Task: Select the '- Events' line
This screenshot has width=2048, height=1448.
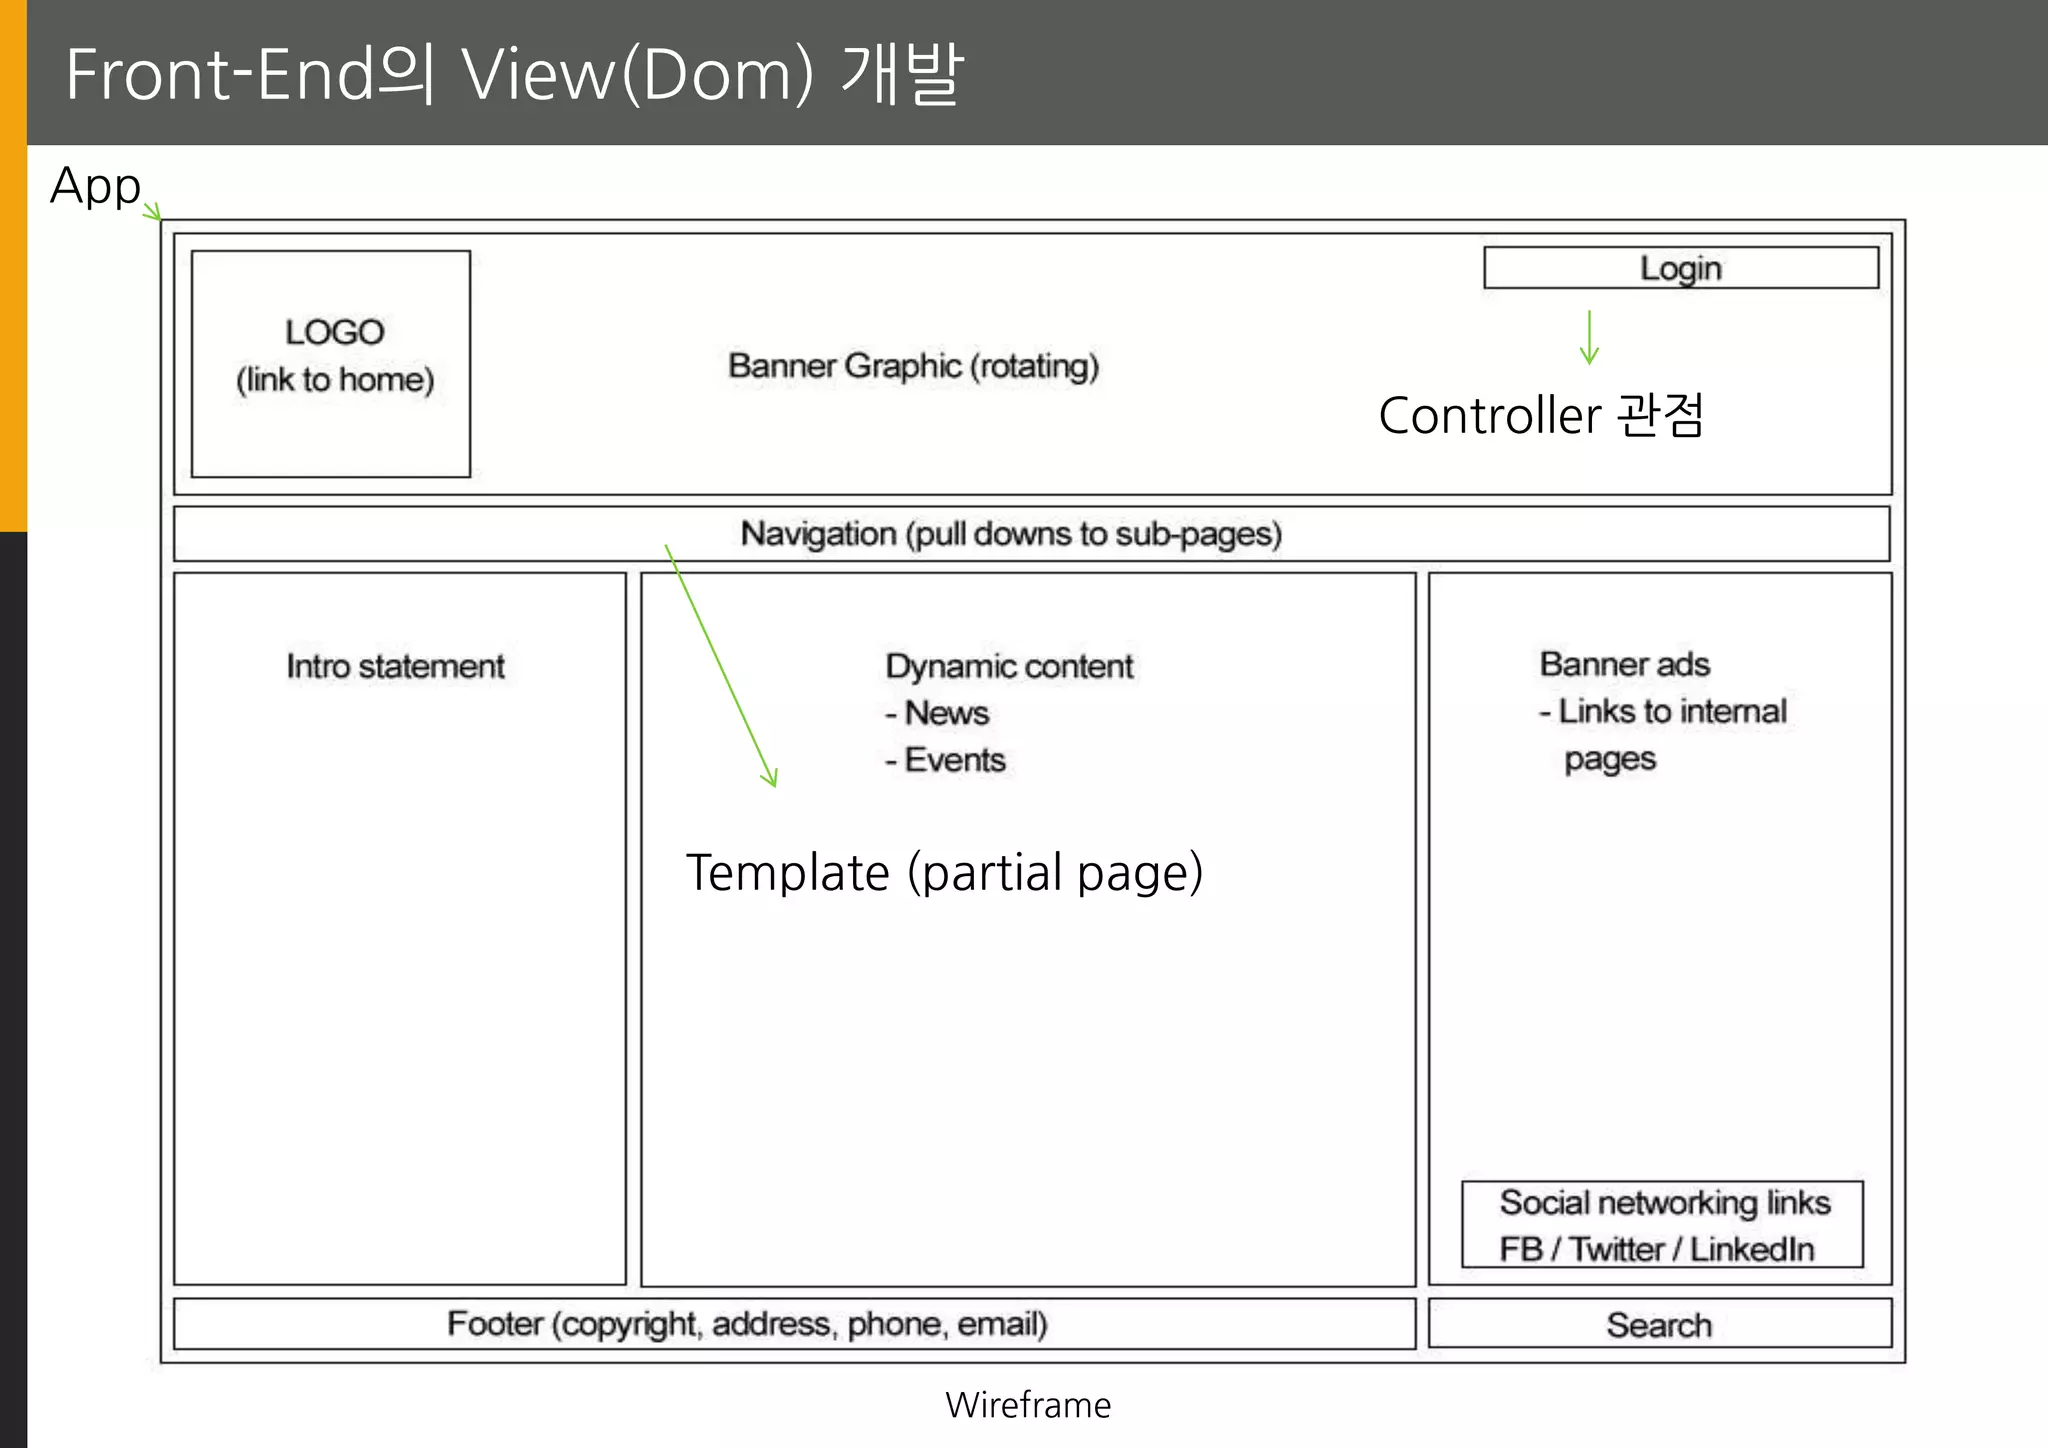Action: tap(945, 760)
